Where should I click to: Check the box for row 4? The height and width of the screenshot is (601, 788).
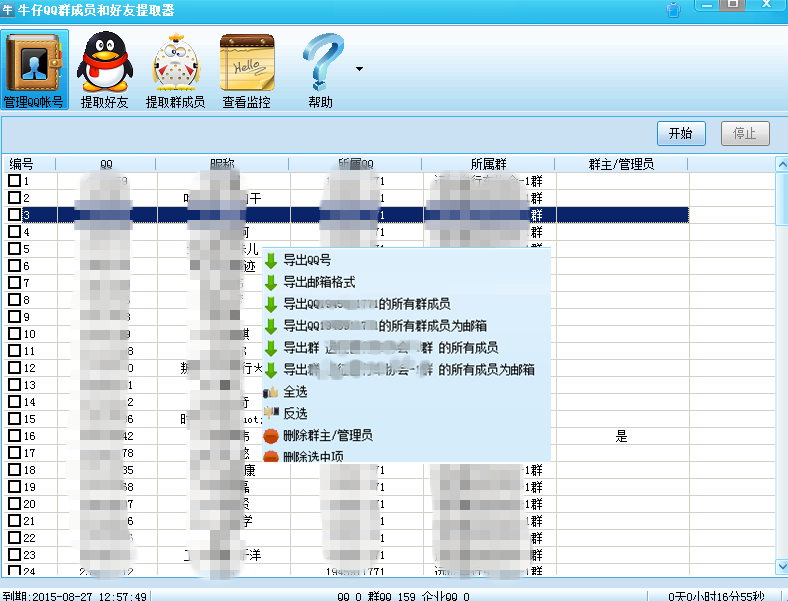tap(15, 232)
